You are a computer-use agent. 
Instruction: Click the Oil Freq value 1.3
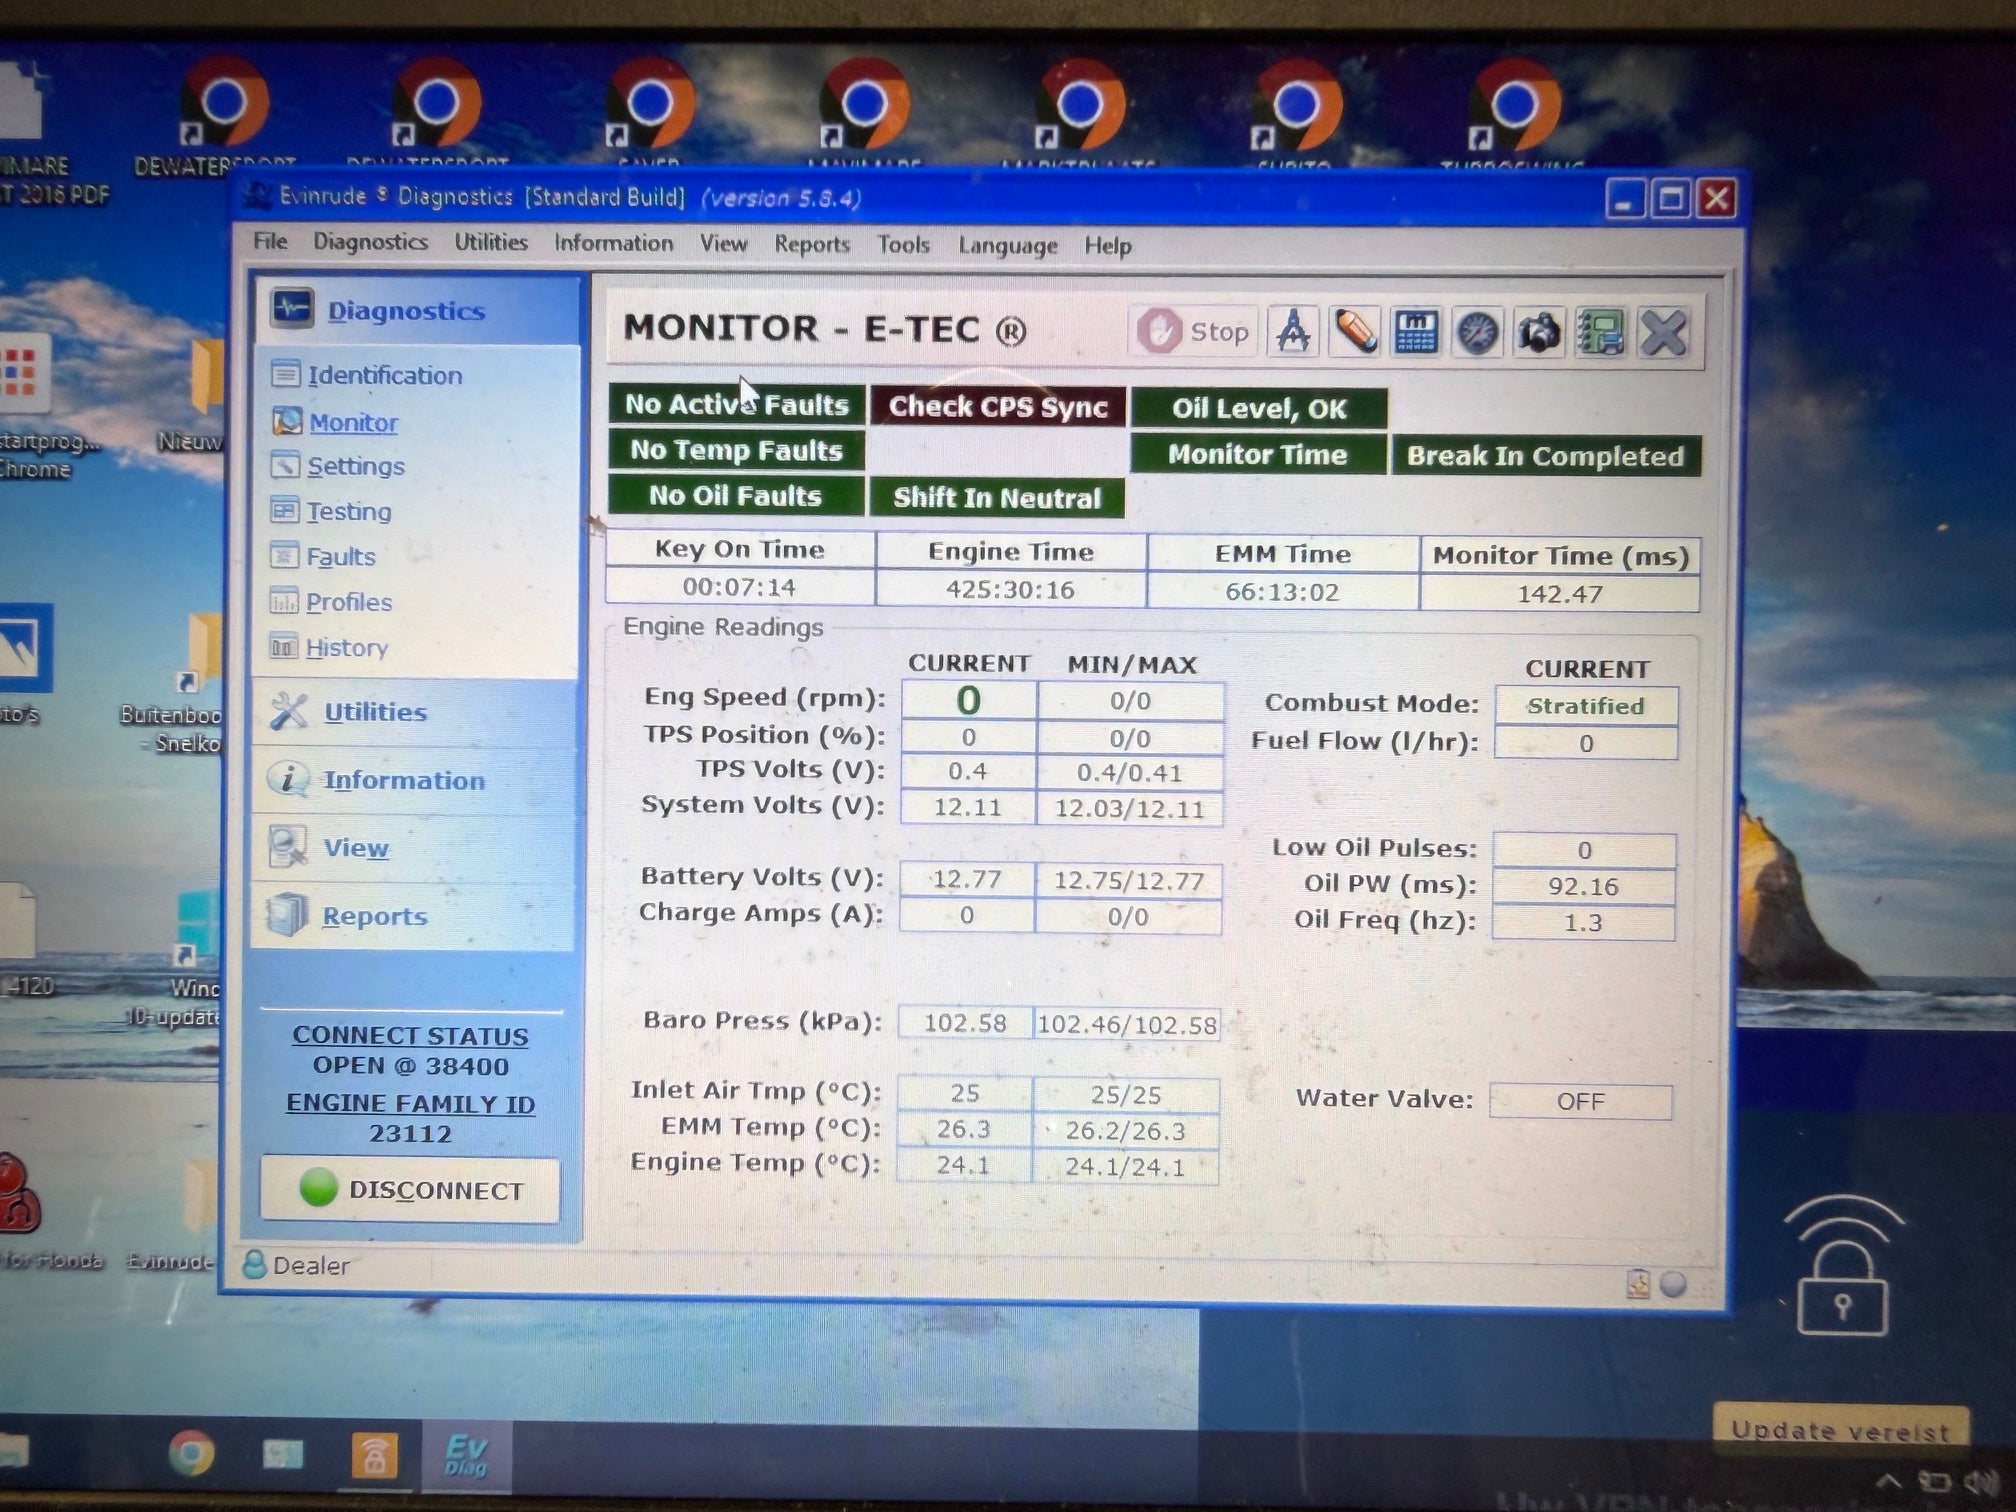[1583, 922]
